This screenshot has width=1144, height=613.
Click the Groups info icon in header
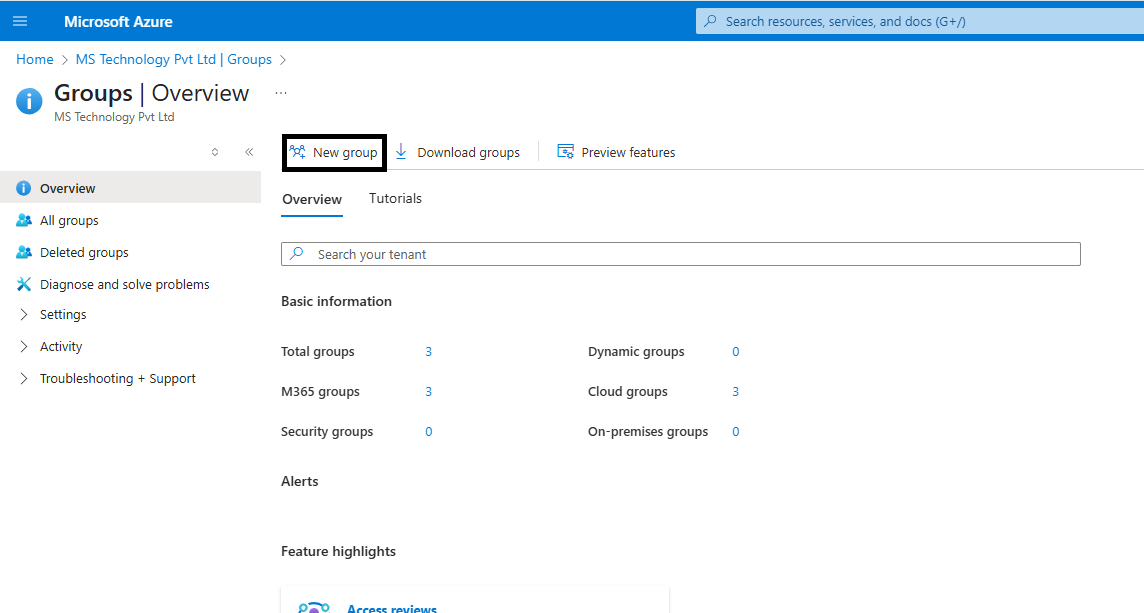tap(30, 100)
